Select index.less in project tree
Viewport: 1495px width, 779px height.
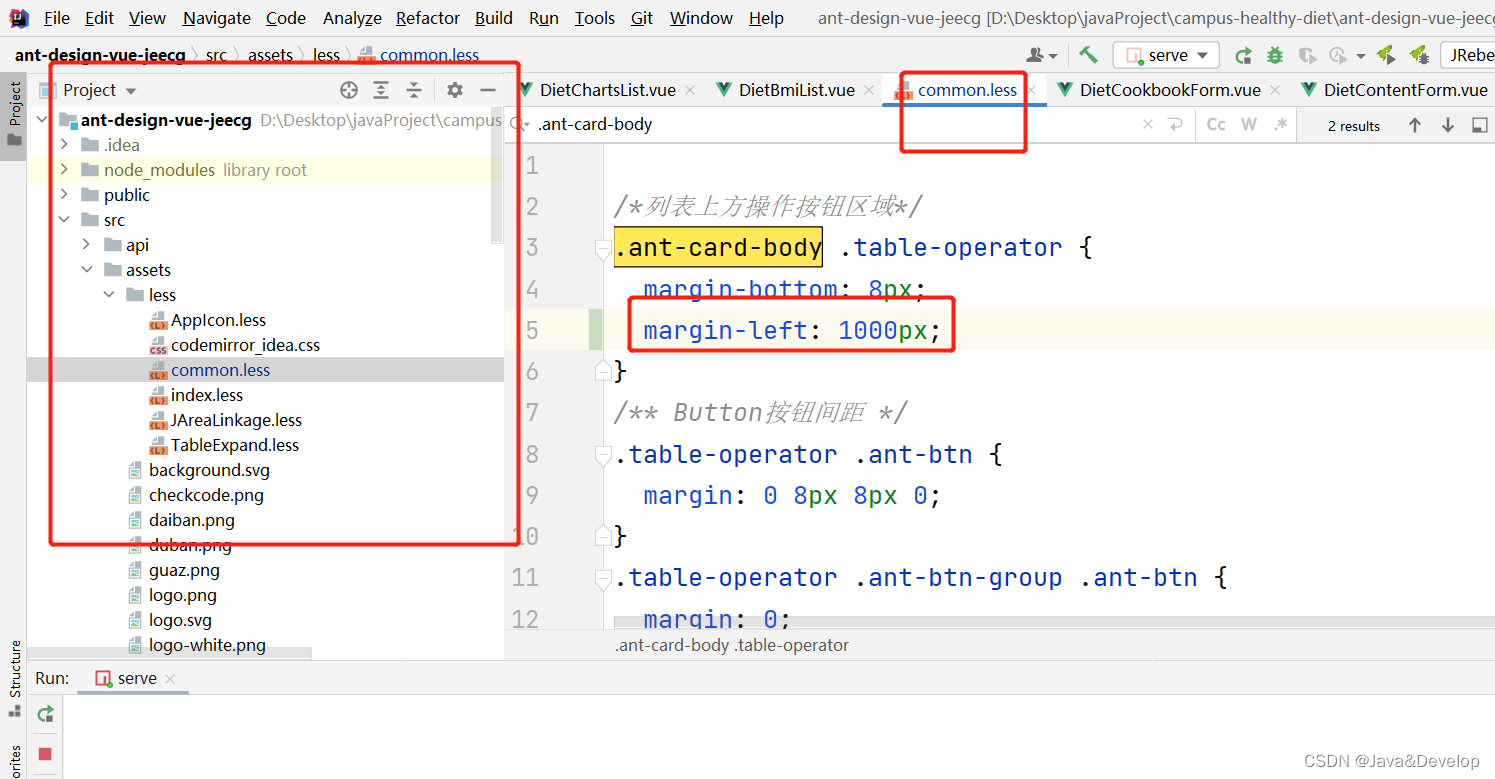[x=207, y=395]
